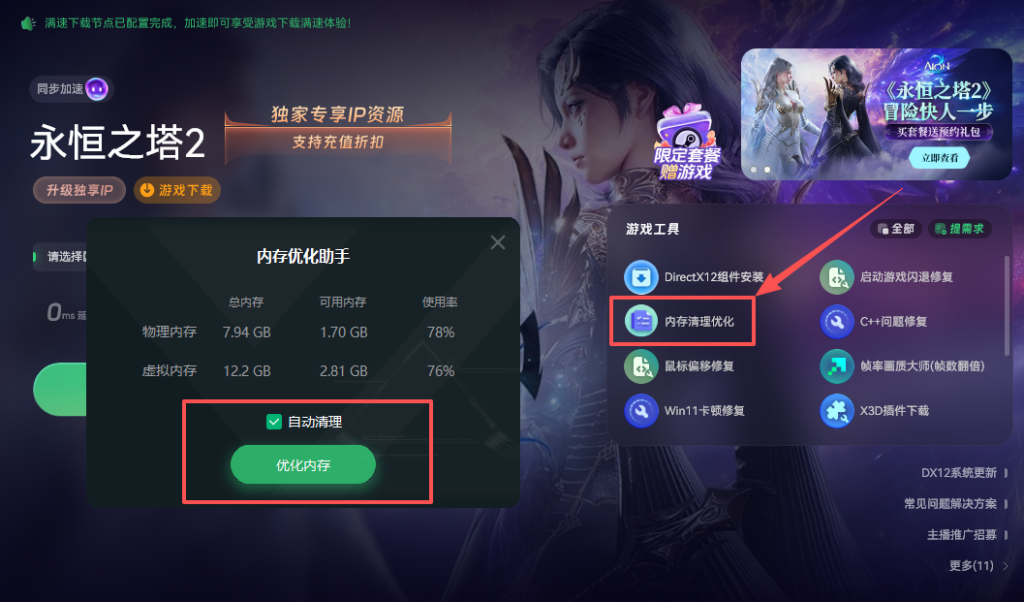Open the 限定套餐赠游戏 gift icon
1024x602 pixels.
tap(687, 142)
